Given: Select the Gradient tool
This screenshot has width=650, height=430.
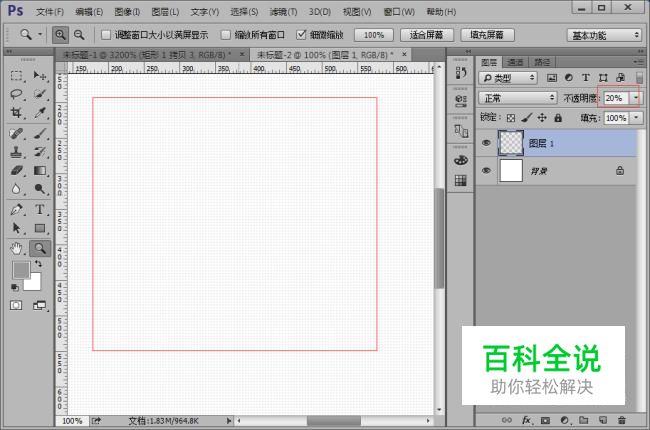Looking at the screenshot, I should pos(40,170).
